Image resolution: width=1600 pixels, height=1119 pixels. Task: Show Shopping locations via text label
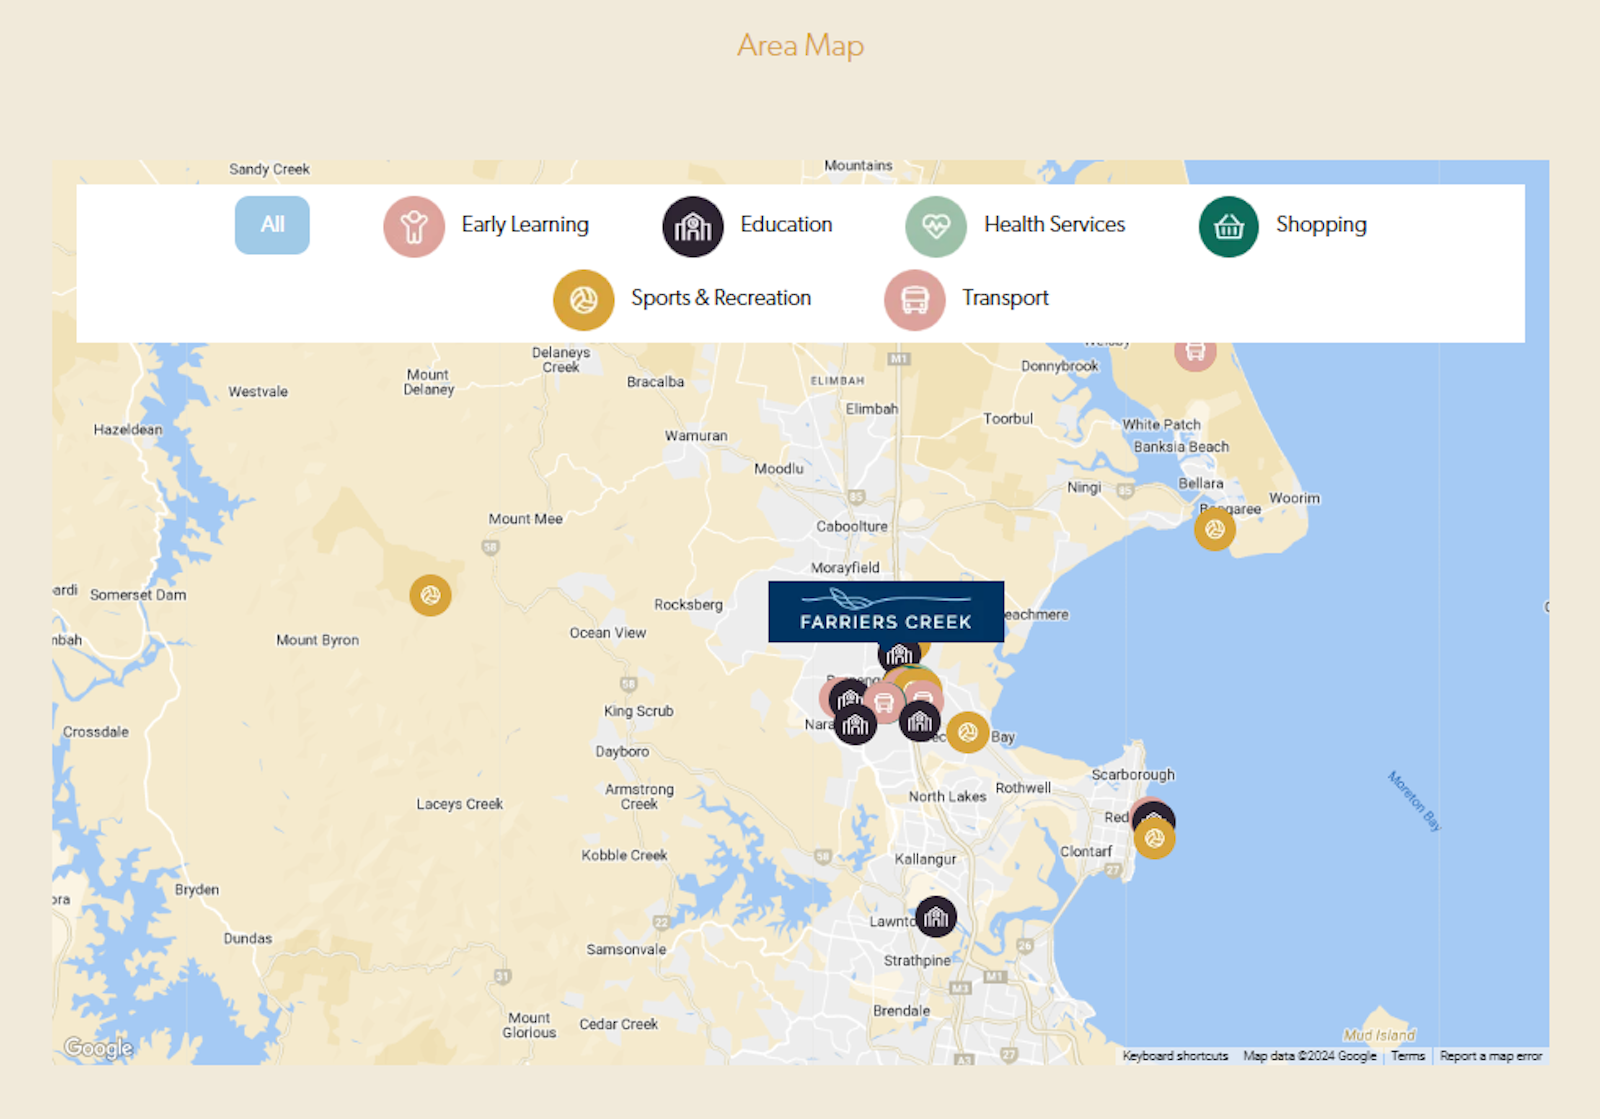(x=1320, y=225)
